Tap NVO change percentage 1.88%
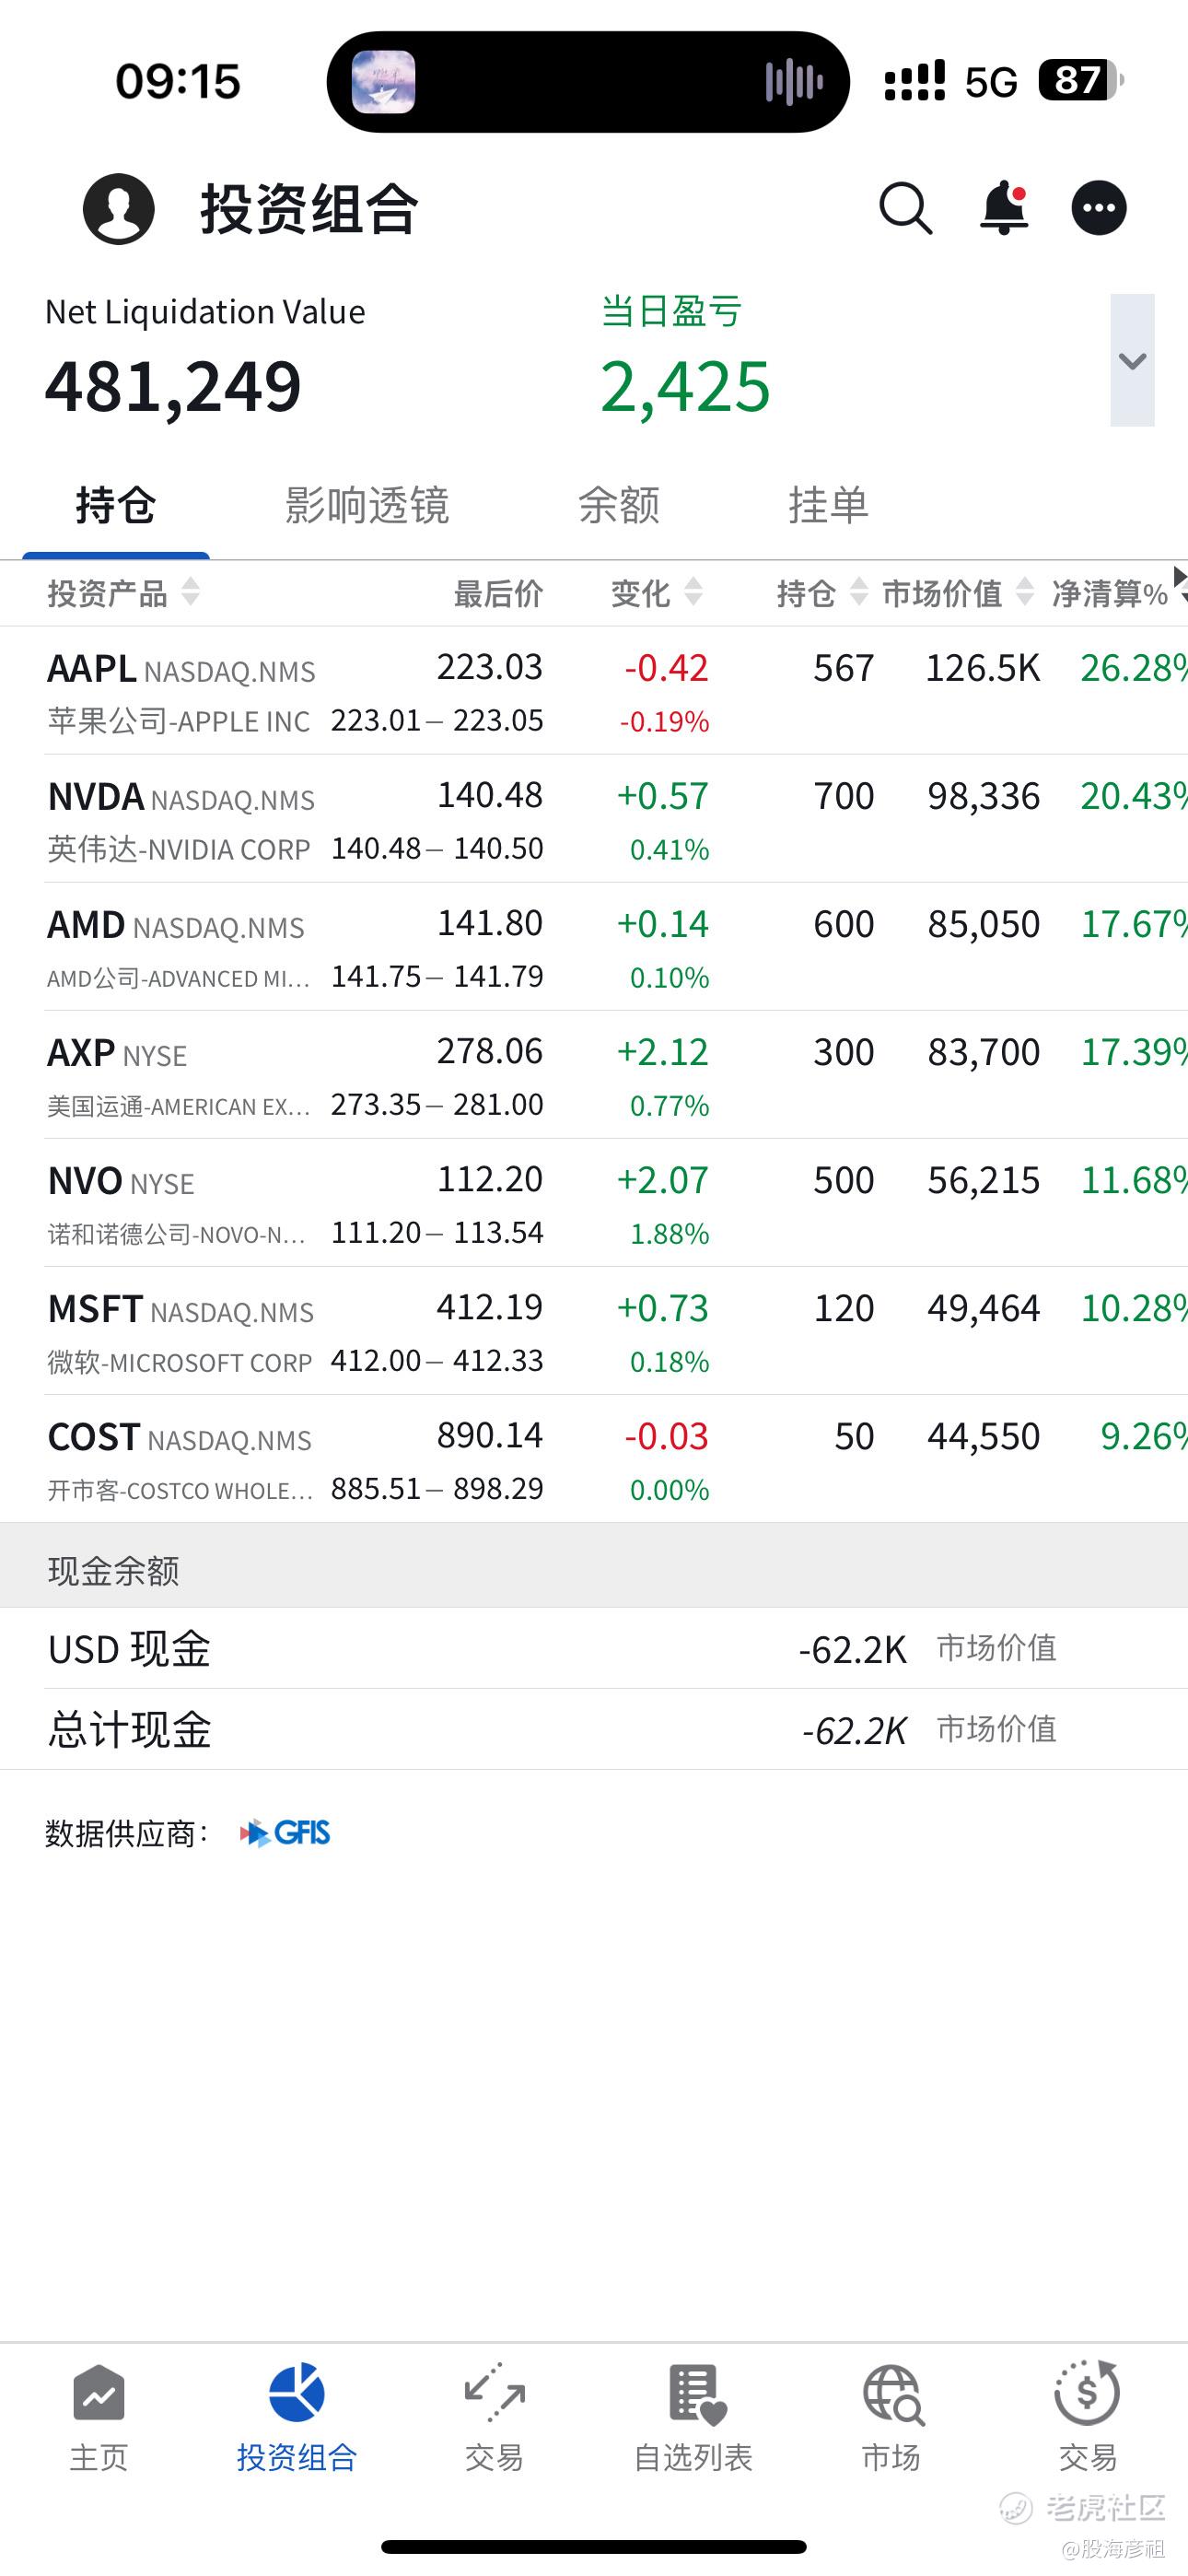Viewport: 1188px width, 2576px height. (670, 1234)
